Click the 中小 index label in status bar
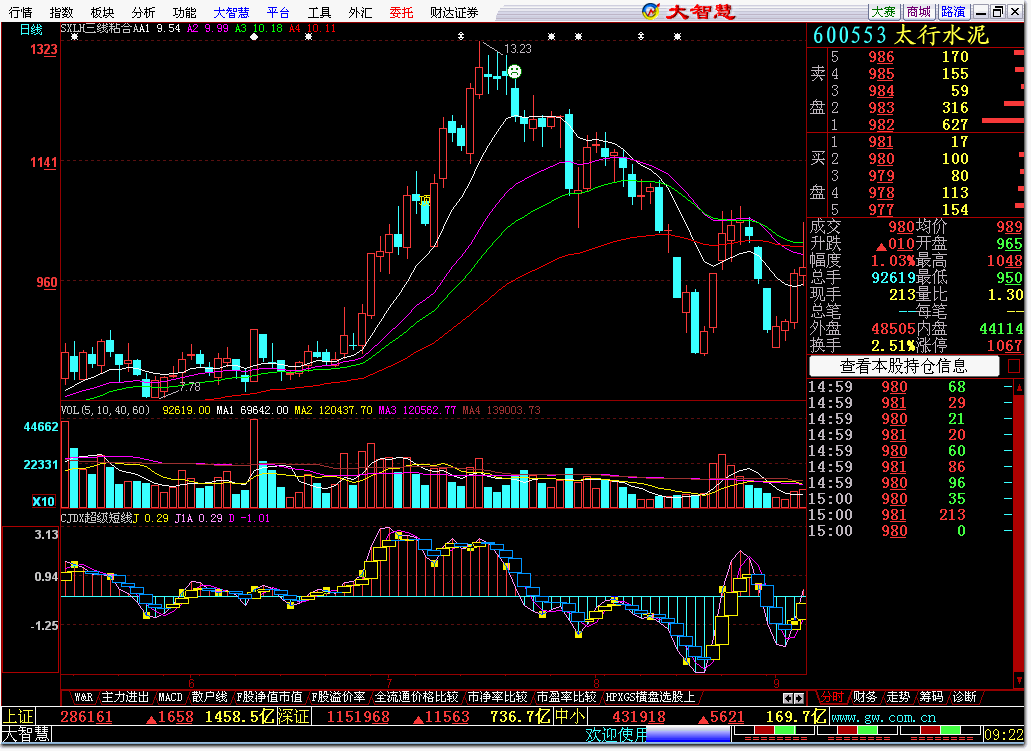Image resolution: width=1031 pixels, height=751 pixels. coord(570,717)
